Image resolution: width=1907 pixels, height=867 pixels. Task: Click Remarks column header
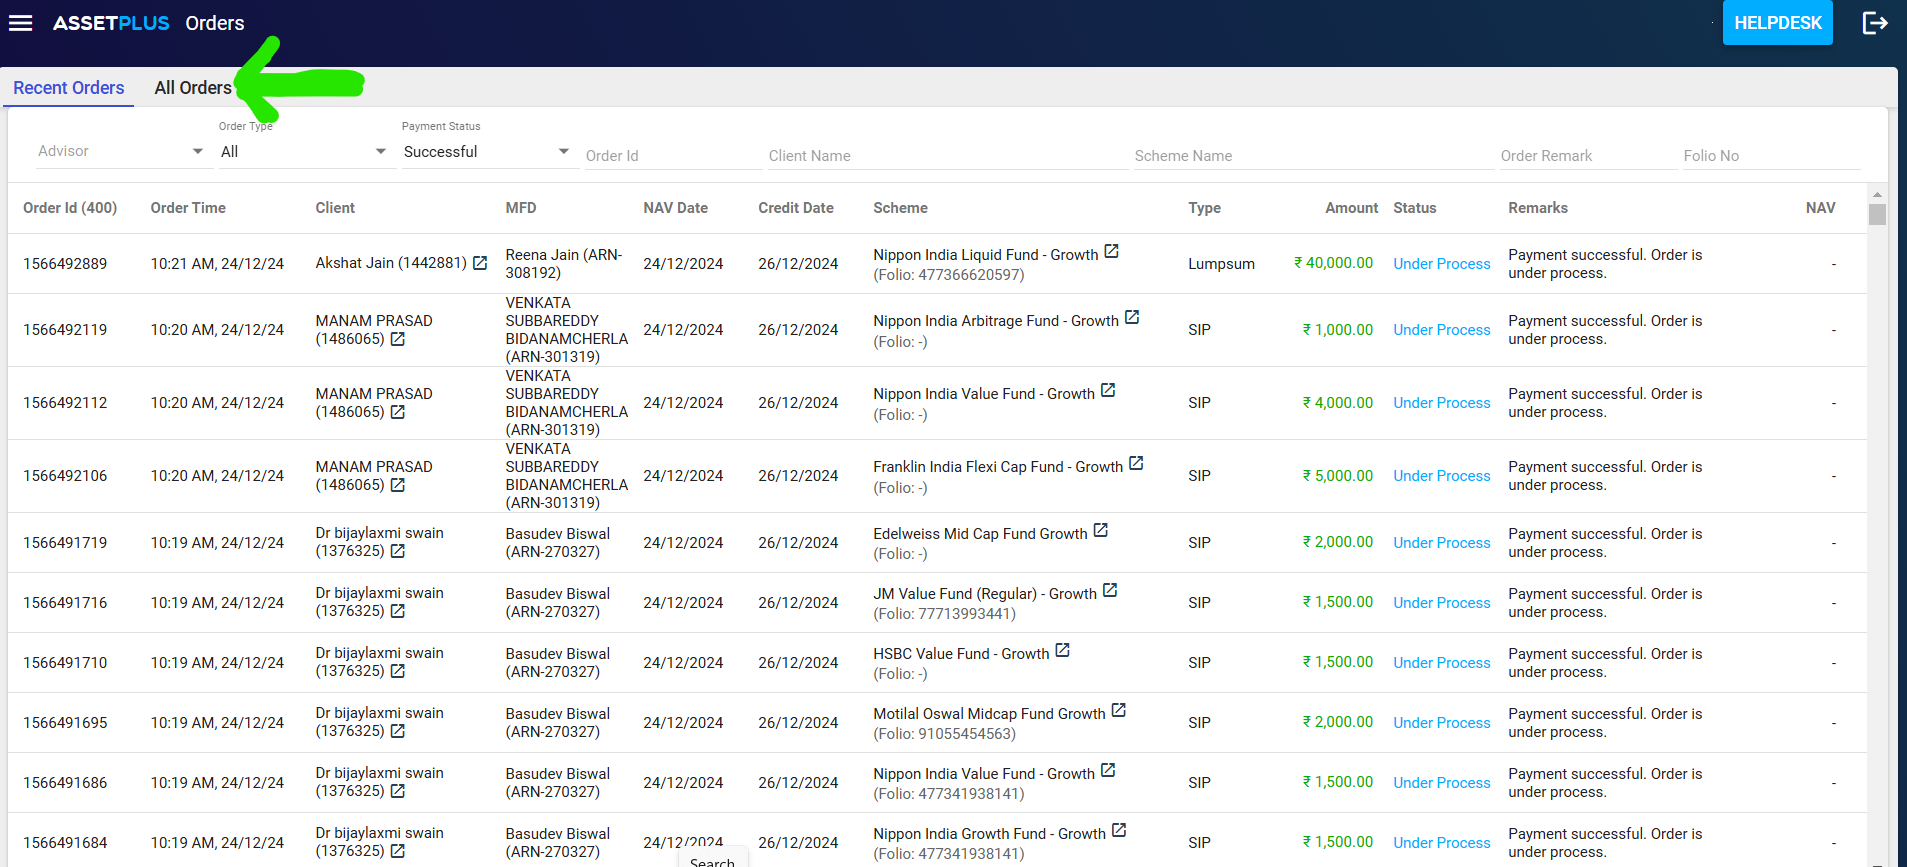tap(1537, 208)
